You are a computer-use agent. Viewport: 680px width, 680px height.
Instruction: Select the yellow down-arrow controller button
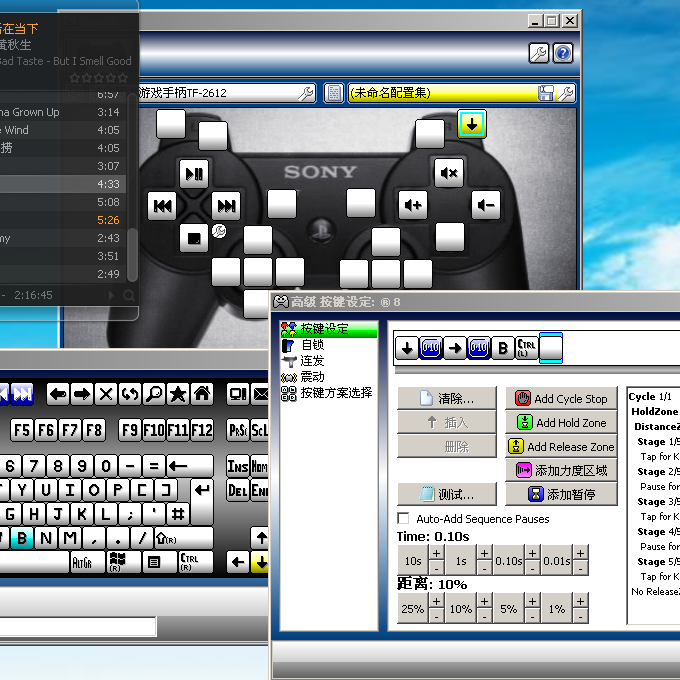(472, 124)
